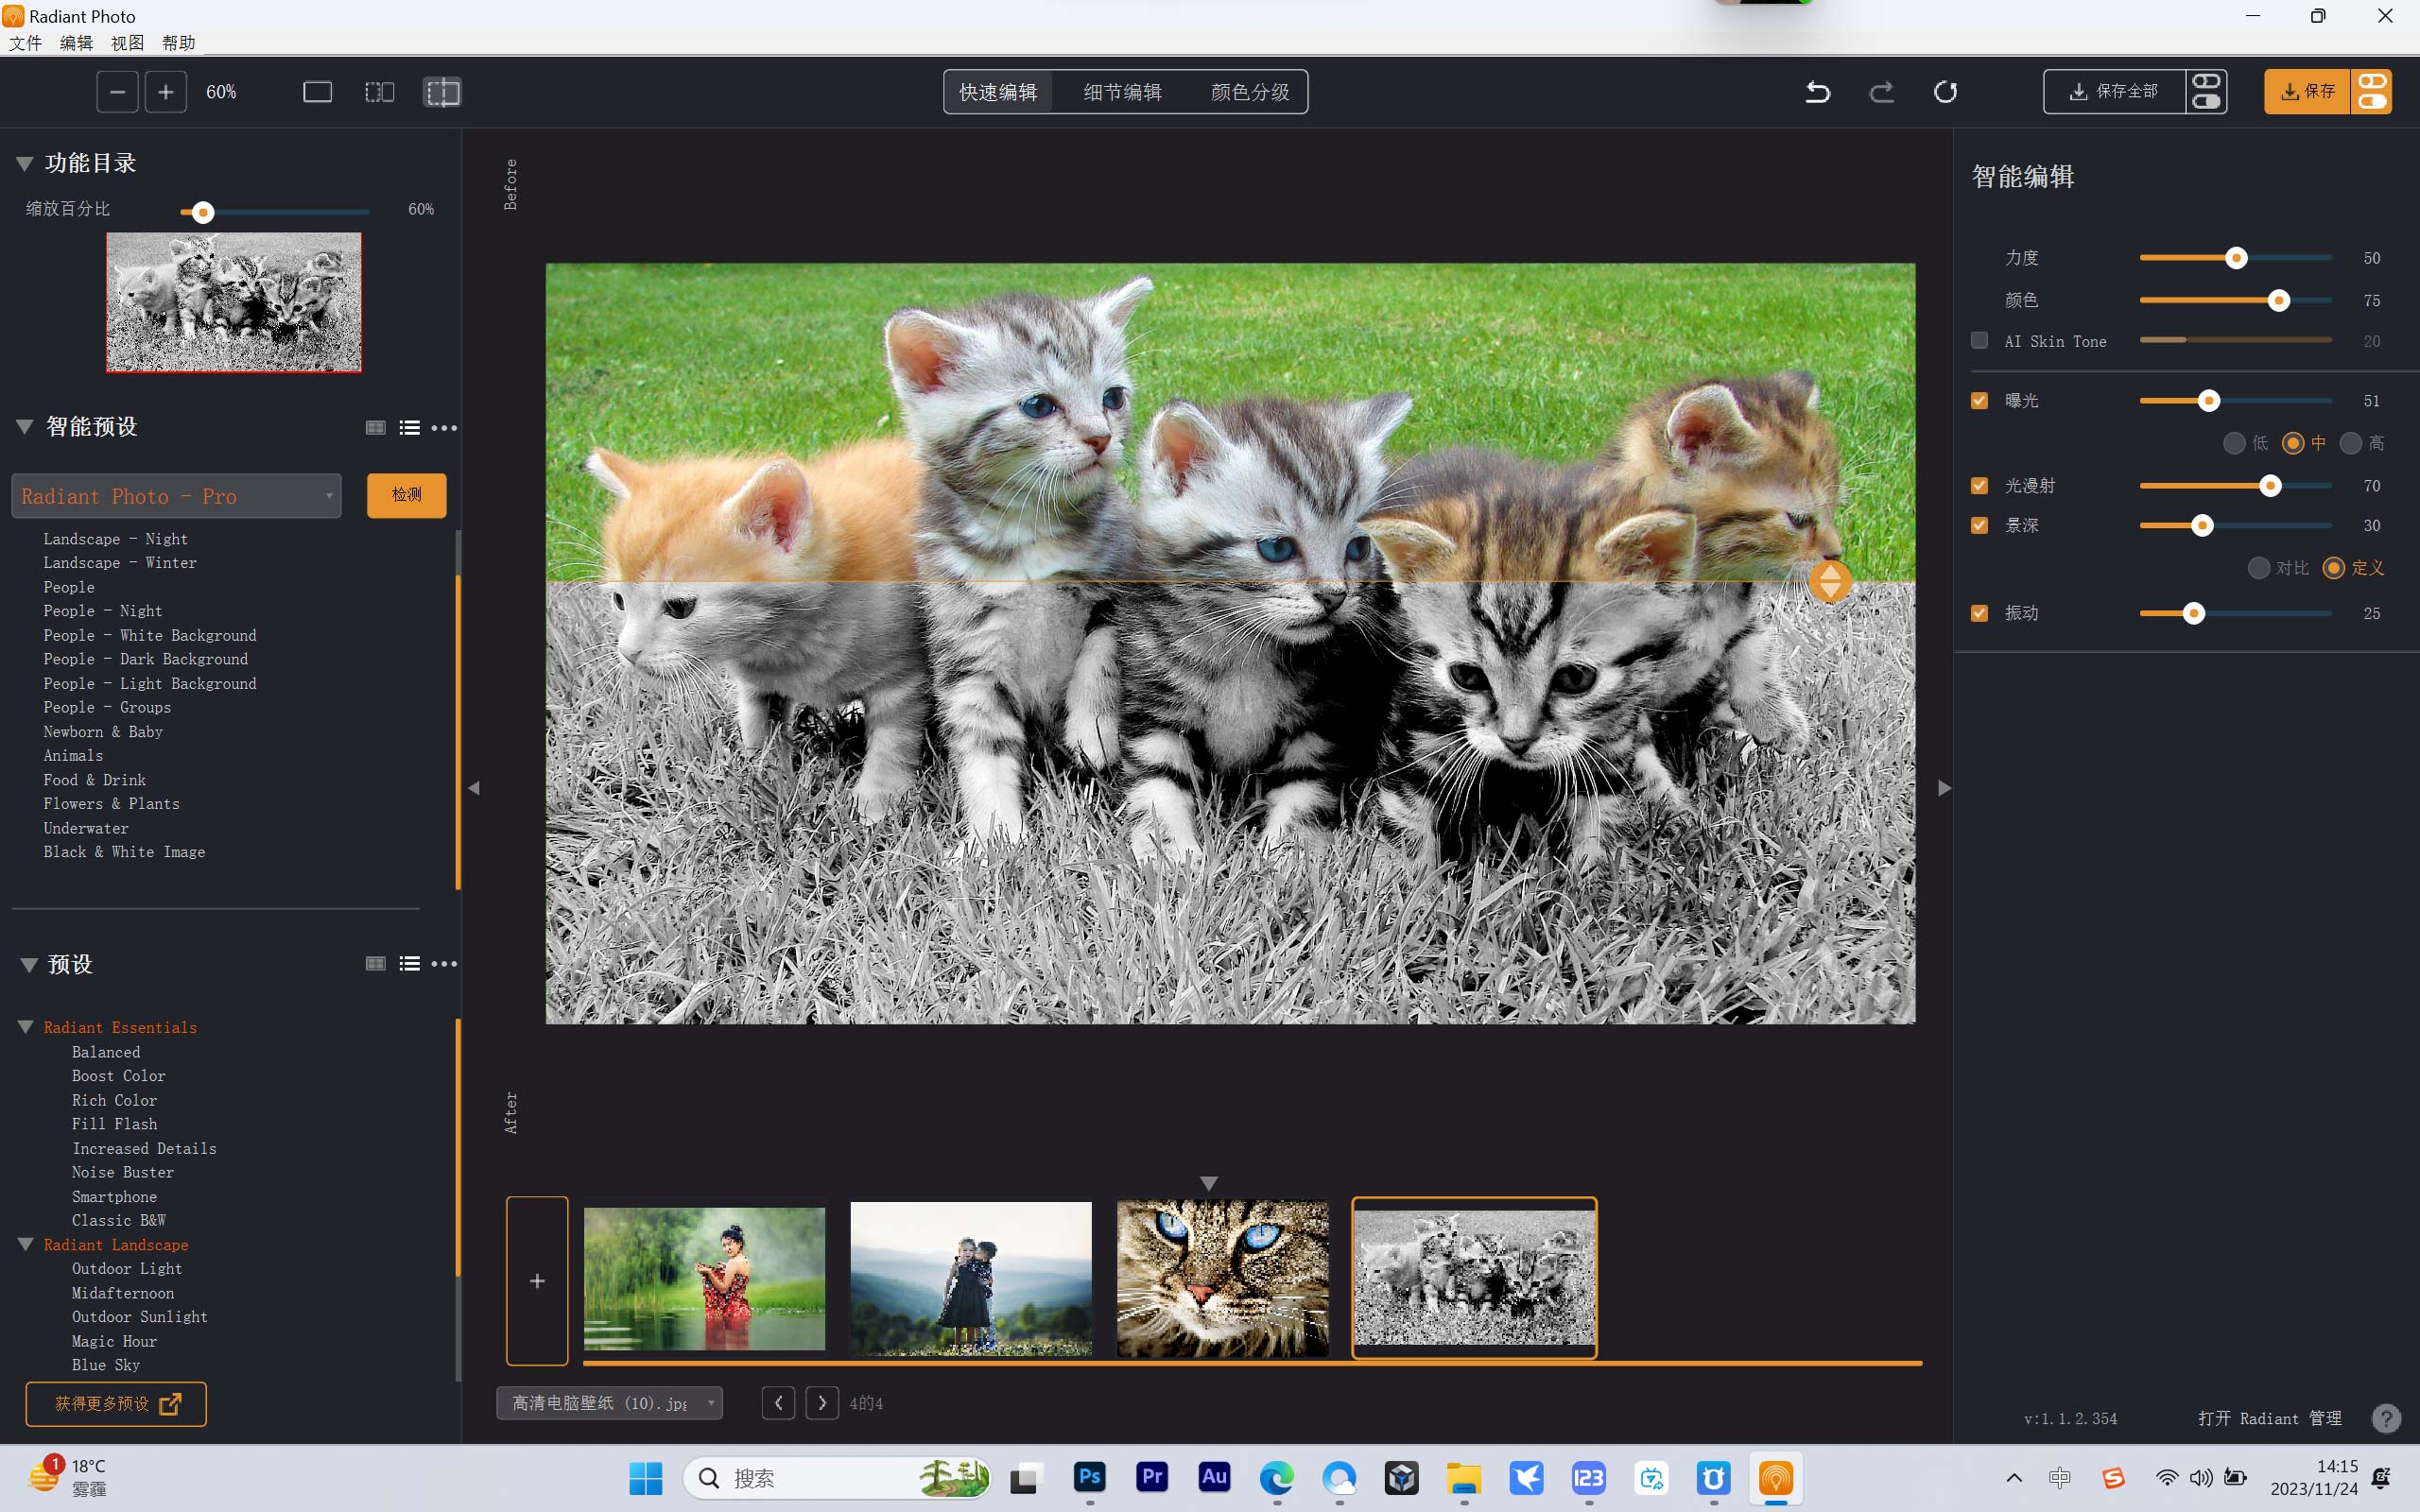Image resolution: width=2420 pixels, height=1512 pixels.
Task: Click the redo arrow icon
Action: [x=1881, y=92]
